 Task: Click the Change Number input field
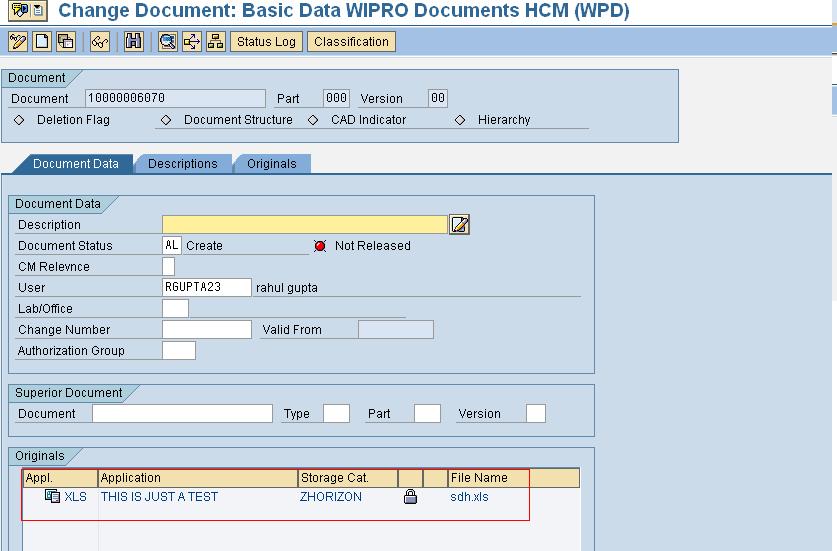[x=207, y=329]
